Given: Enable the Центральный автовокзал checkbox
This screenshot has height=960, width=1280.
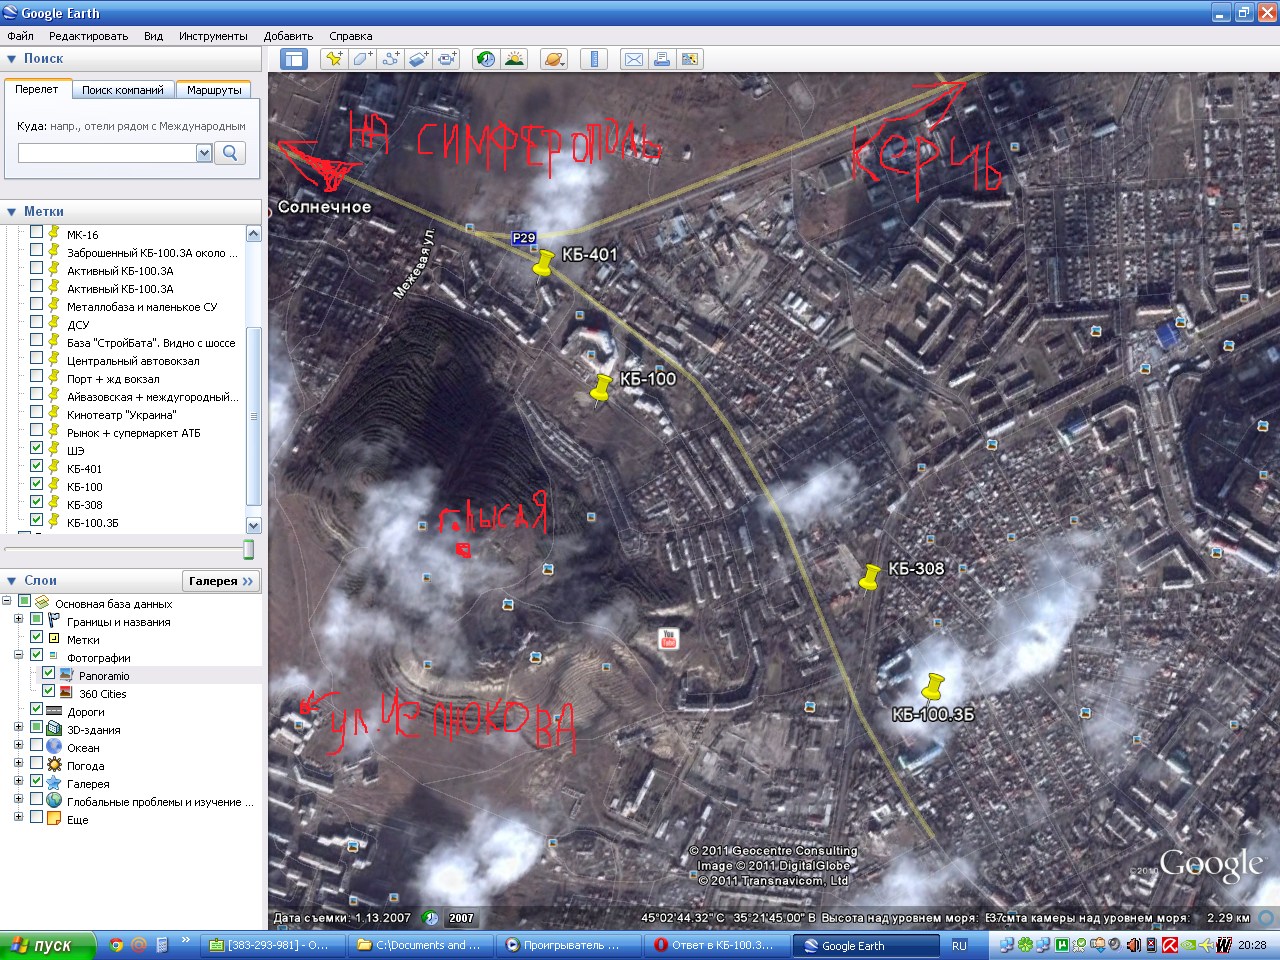Looking at the screenshot, I should (37, 360).
